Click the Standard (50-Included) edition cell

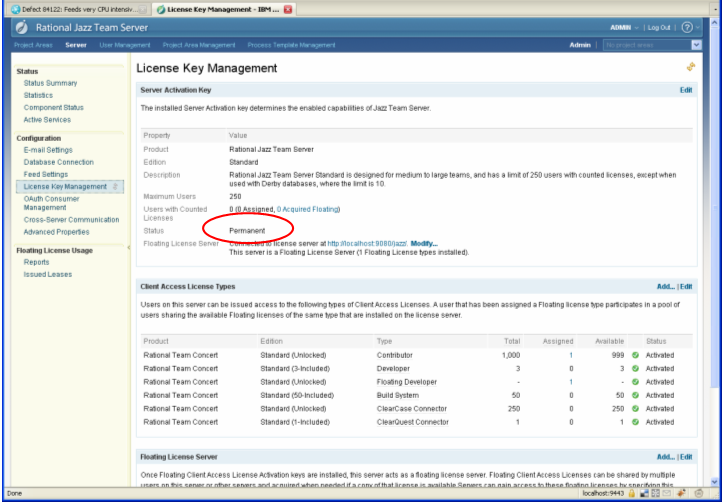click(x=297, y=396)
